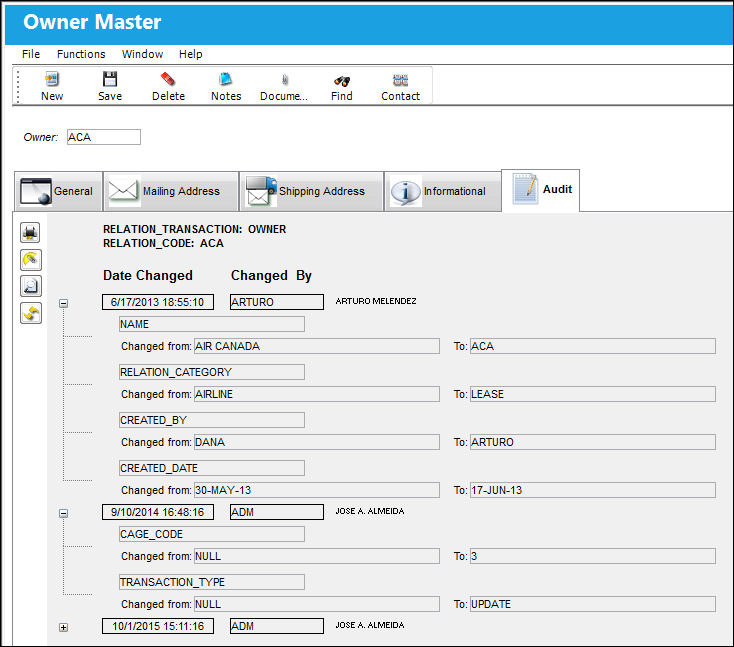Click the Find binoculars icon
This screenshot has height=647, width=734.
(342, 81)
